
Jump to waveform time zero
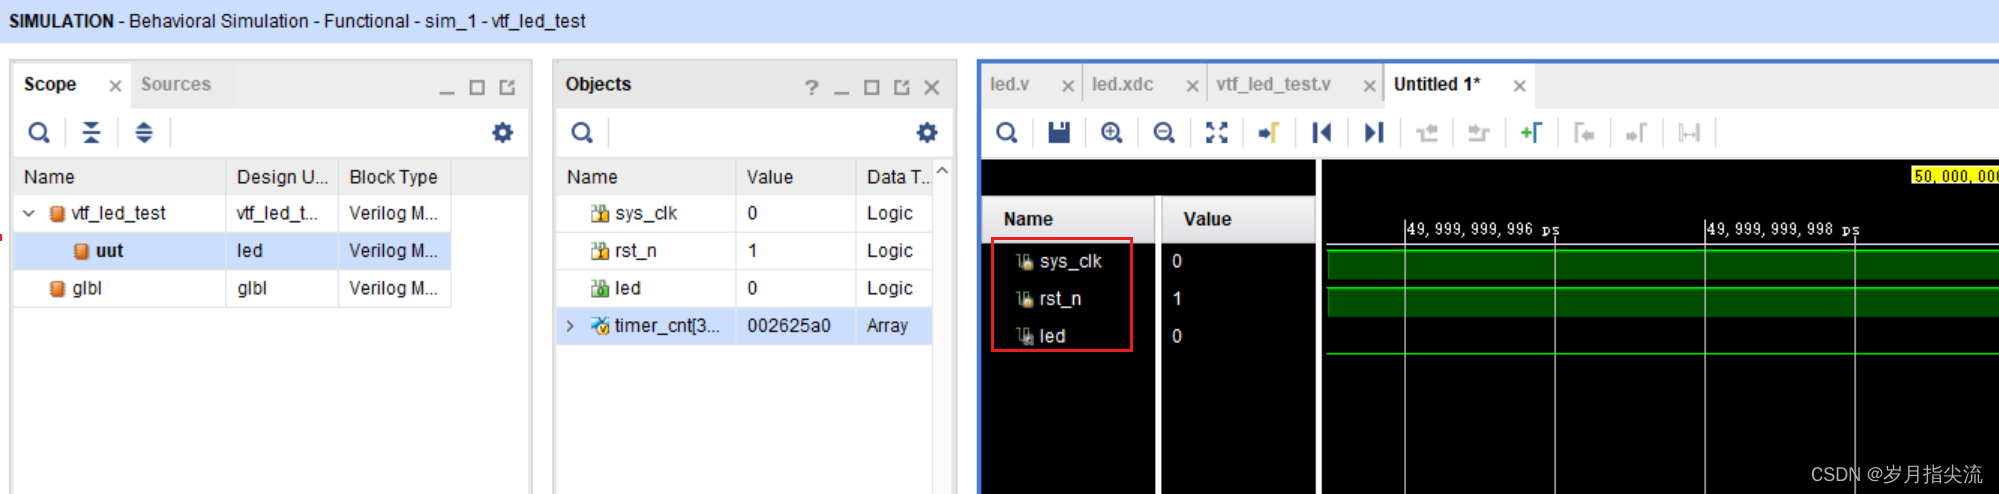tap(1321, 132)
